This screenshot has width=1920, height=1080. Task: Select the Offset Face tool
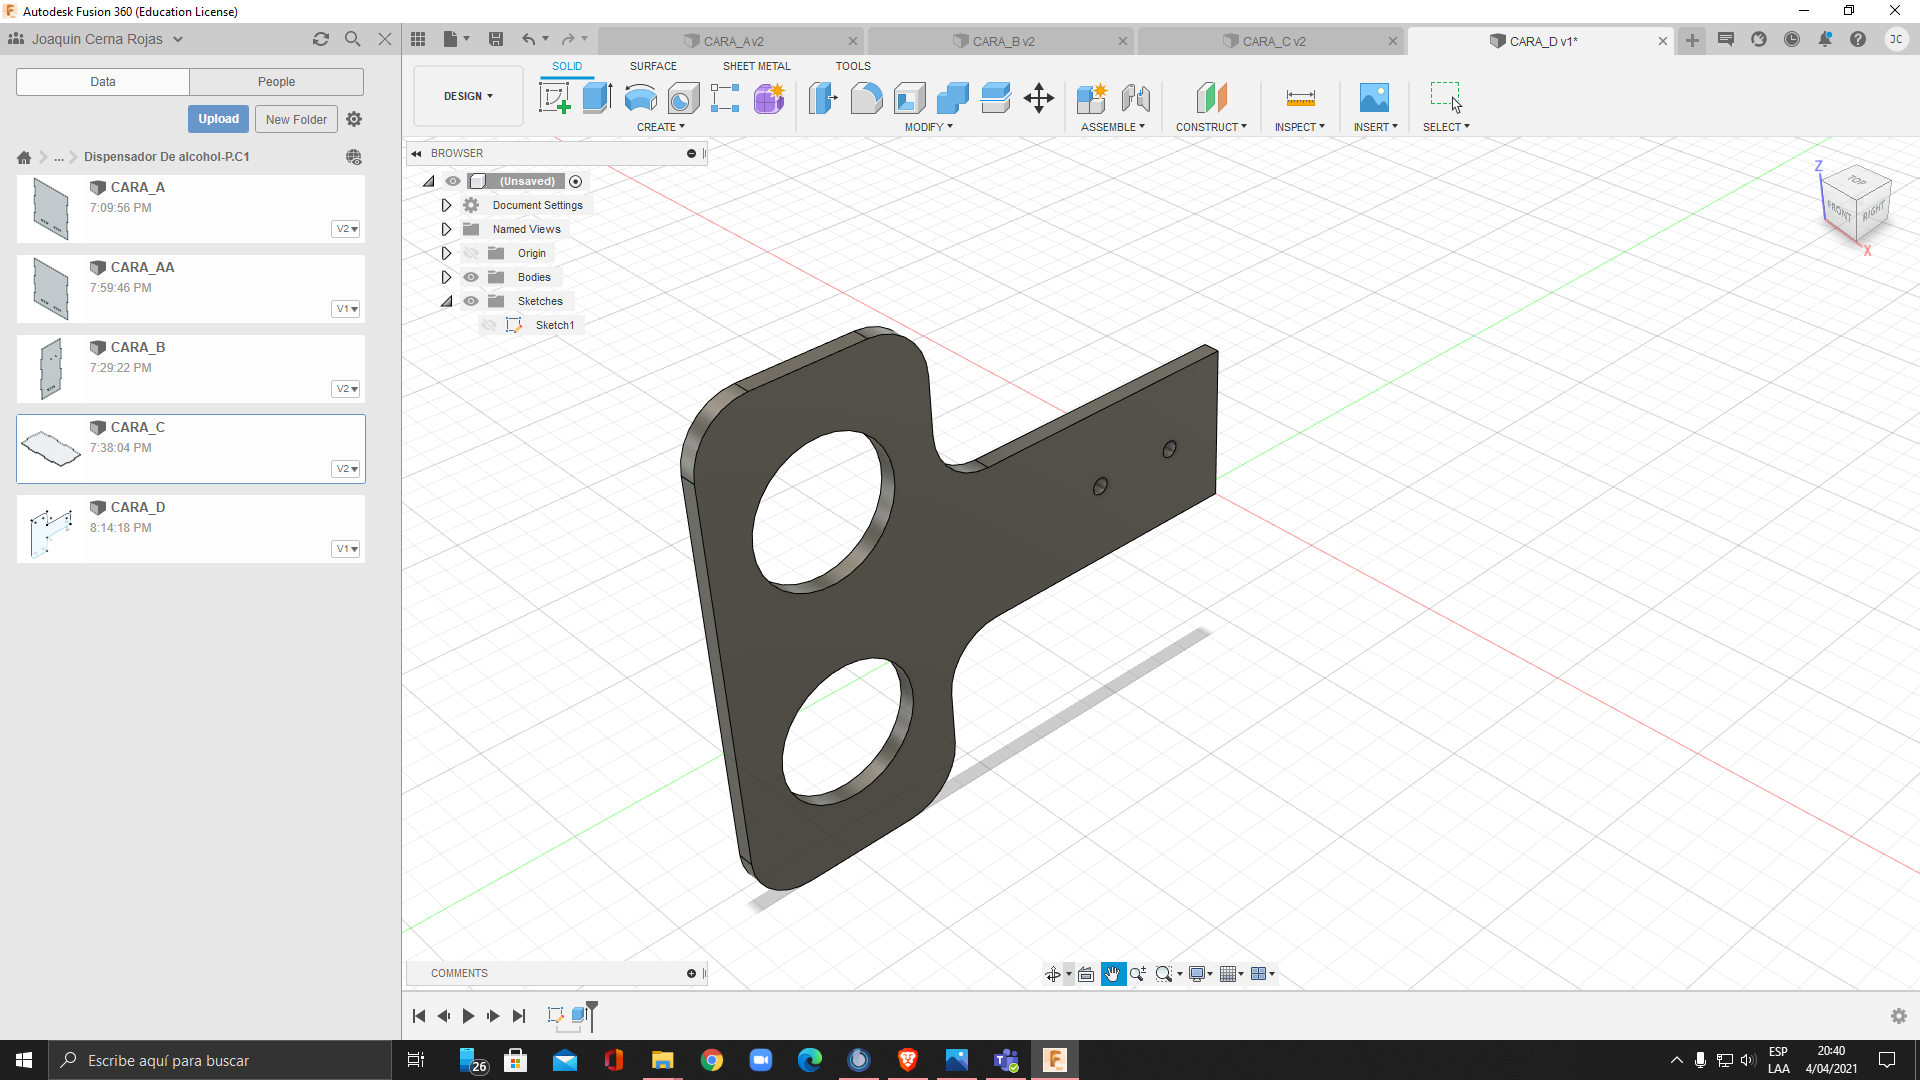995,98
